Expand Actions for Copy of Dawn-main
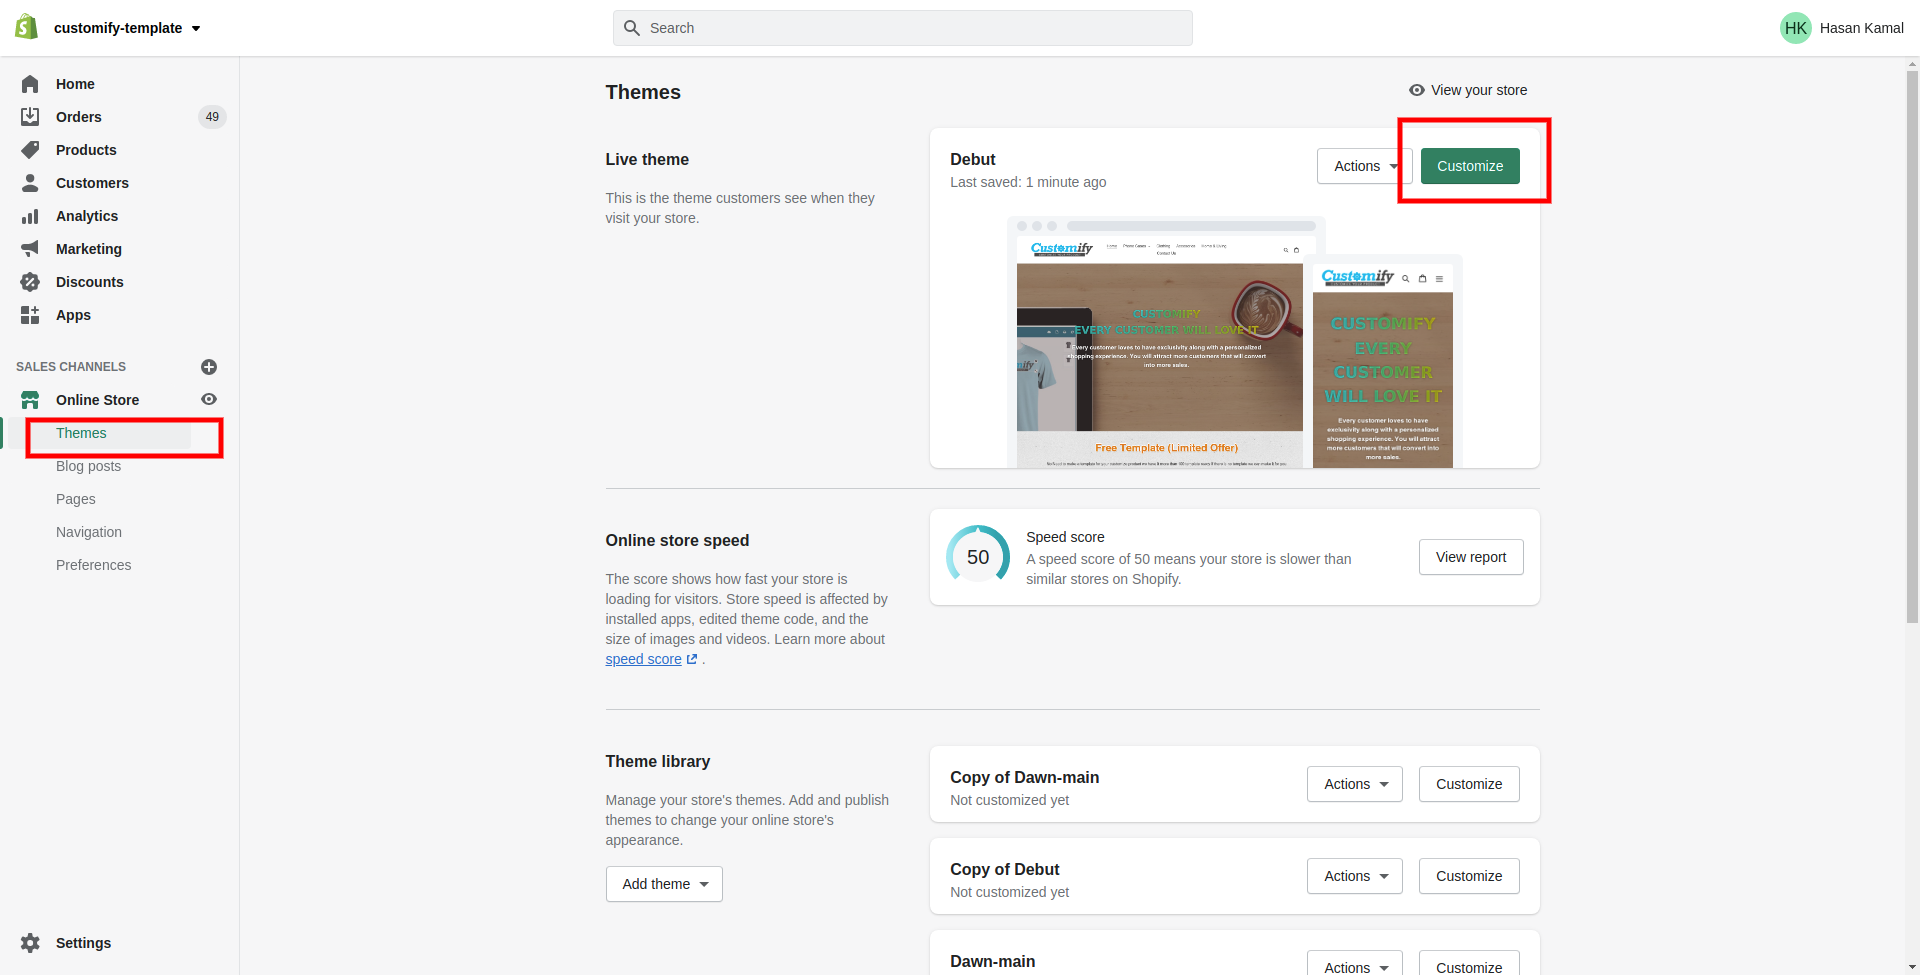Image resolution: width=1920 pixels, height=975 pixels. (x=1355, y=784)
